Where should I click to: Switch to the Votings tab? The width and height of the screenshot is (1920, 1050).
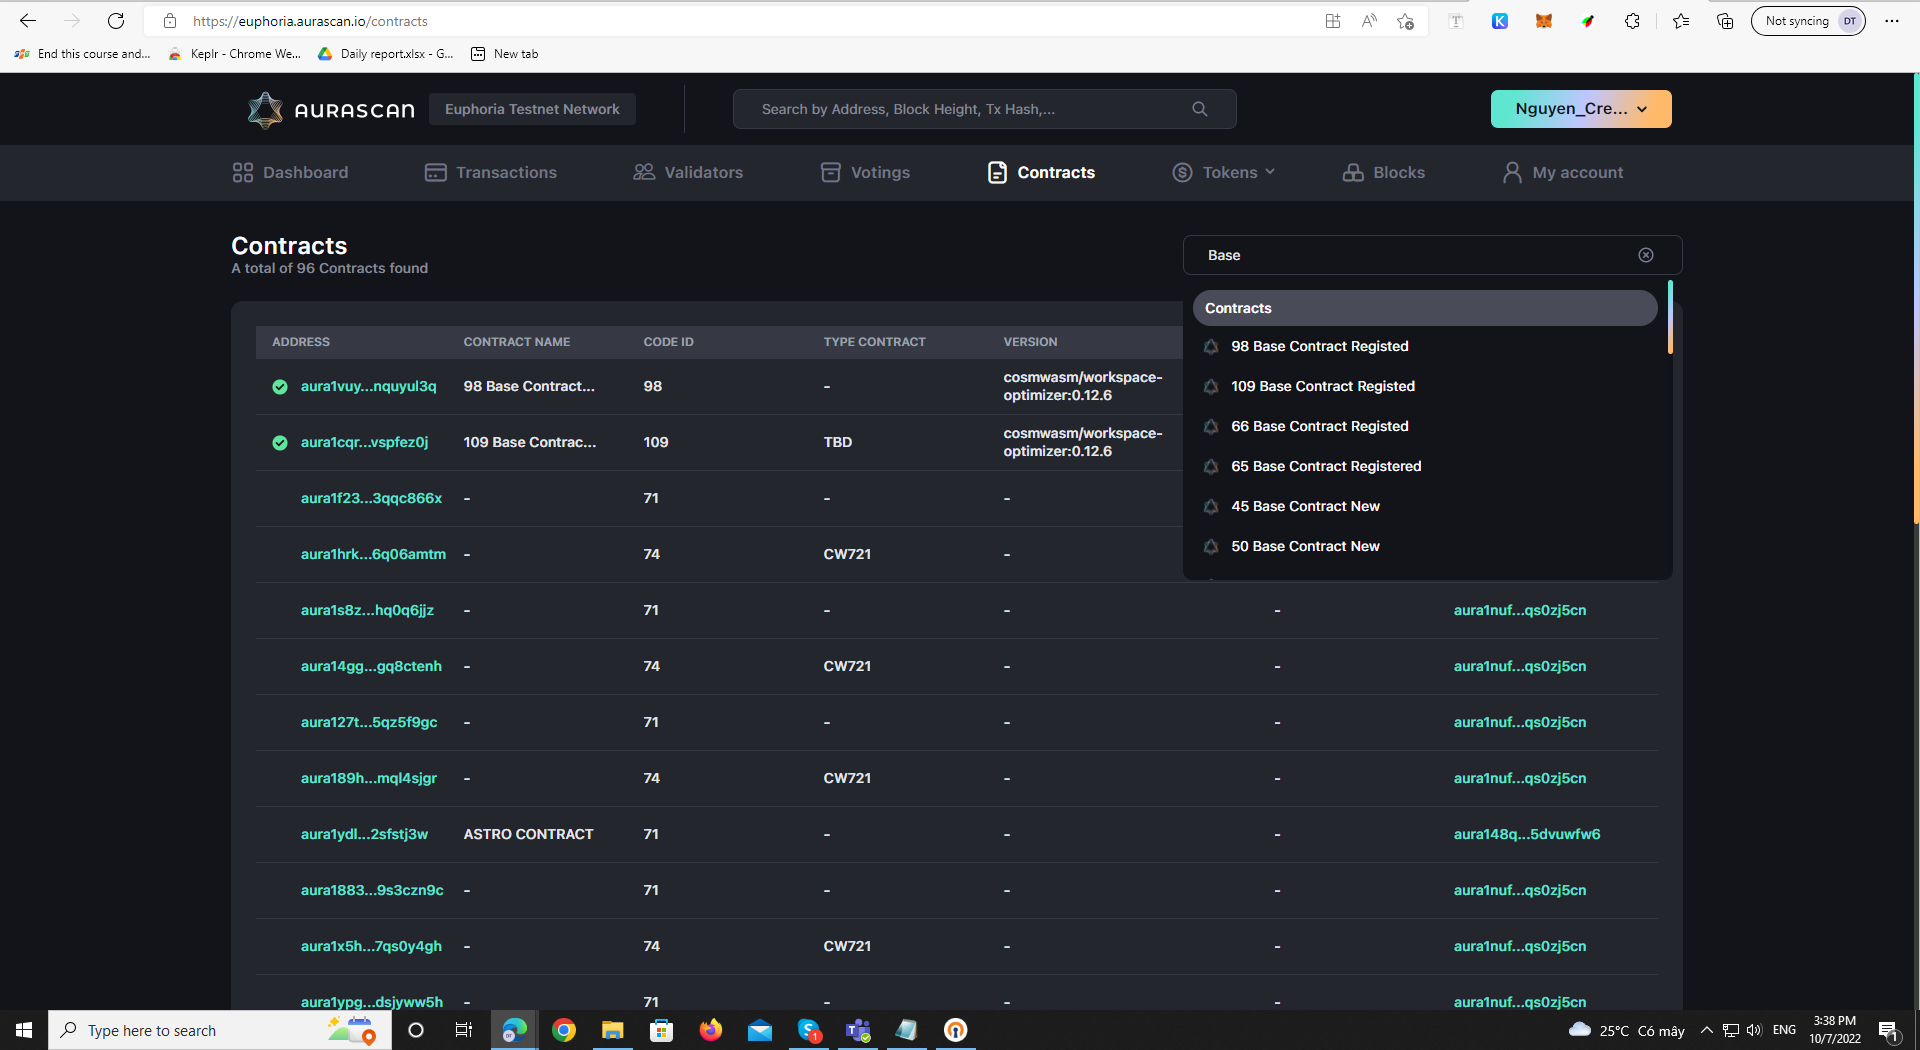pos(866,172)
